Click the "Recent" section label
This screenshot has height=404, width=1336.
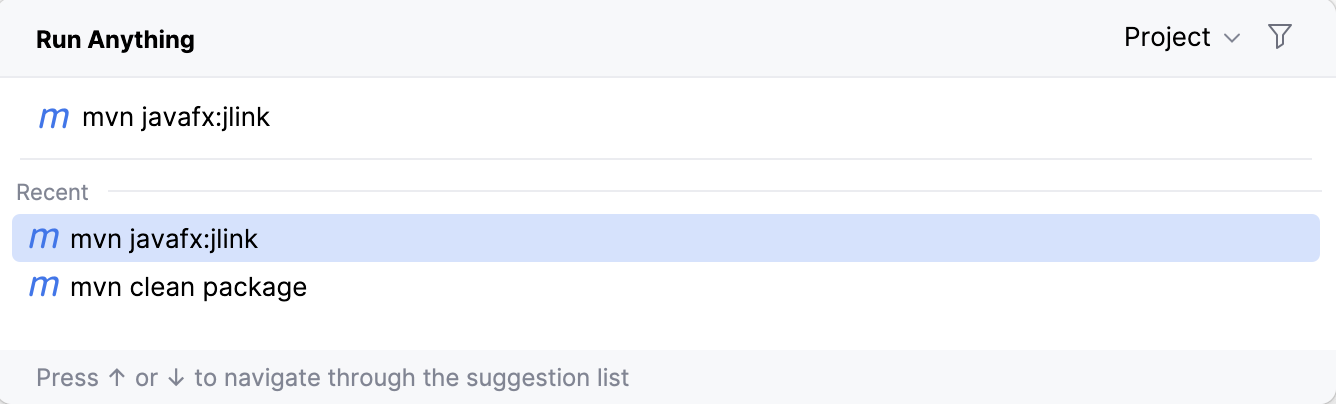tap(52, 192)
